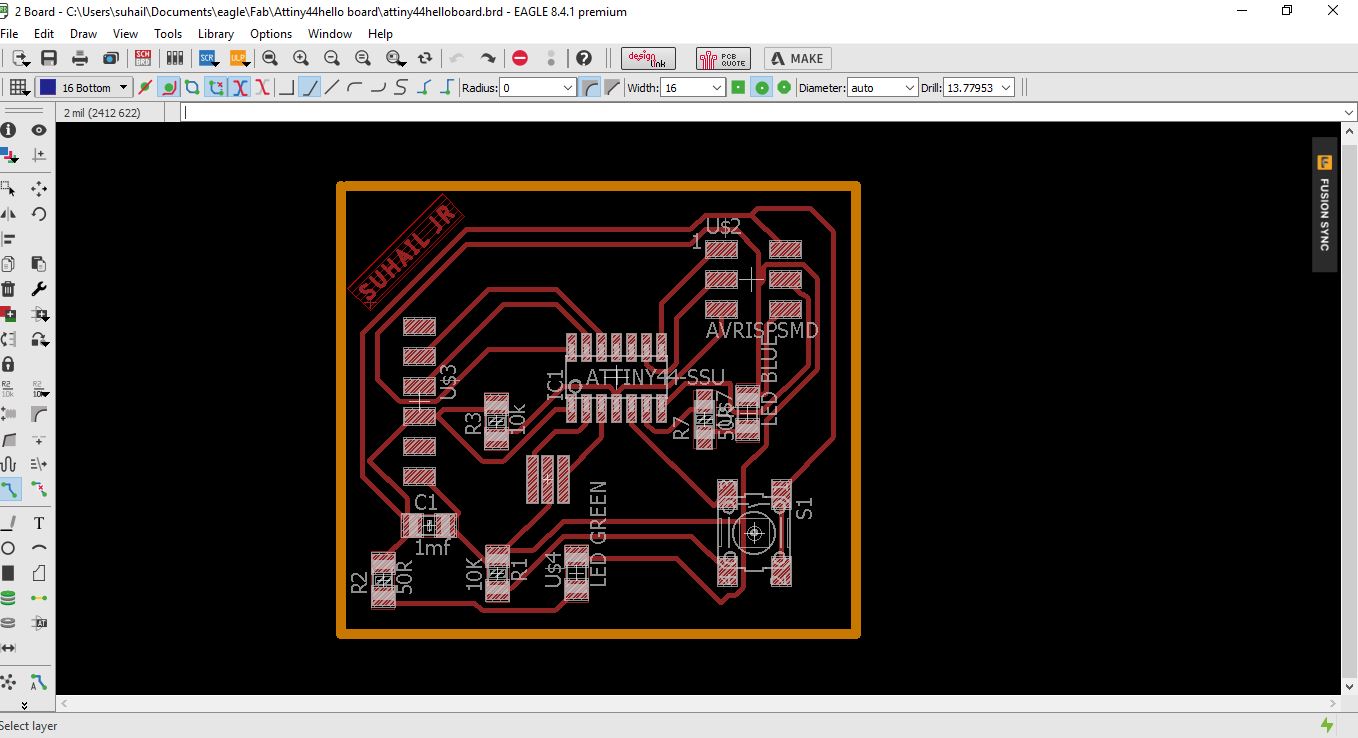Select the Info tool in left toolbar
This screenshot has height=738, width=1358.
pos(8,130)
